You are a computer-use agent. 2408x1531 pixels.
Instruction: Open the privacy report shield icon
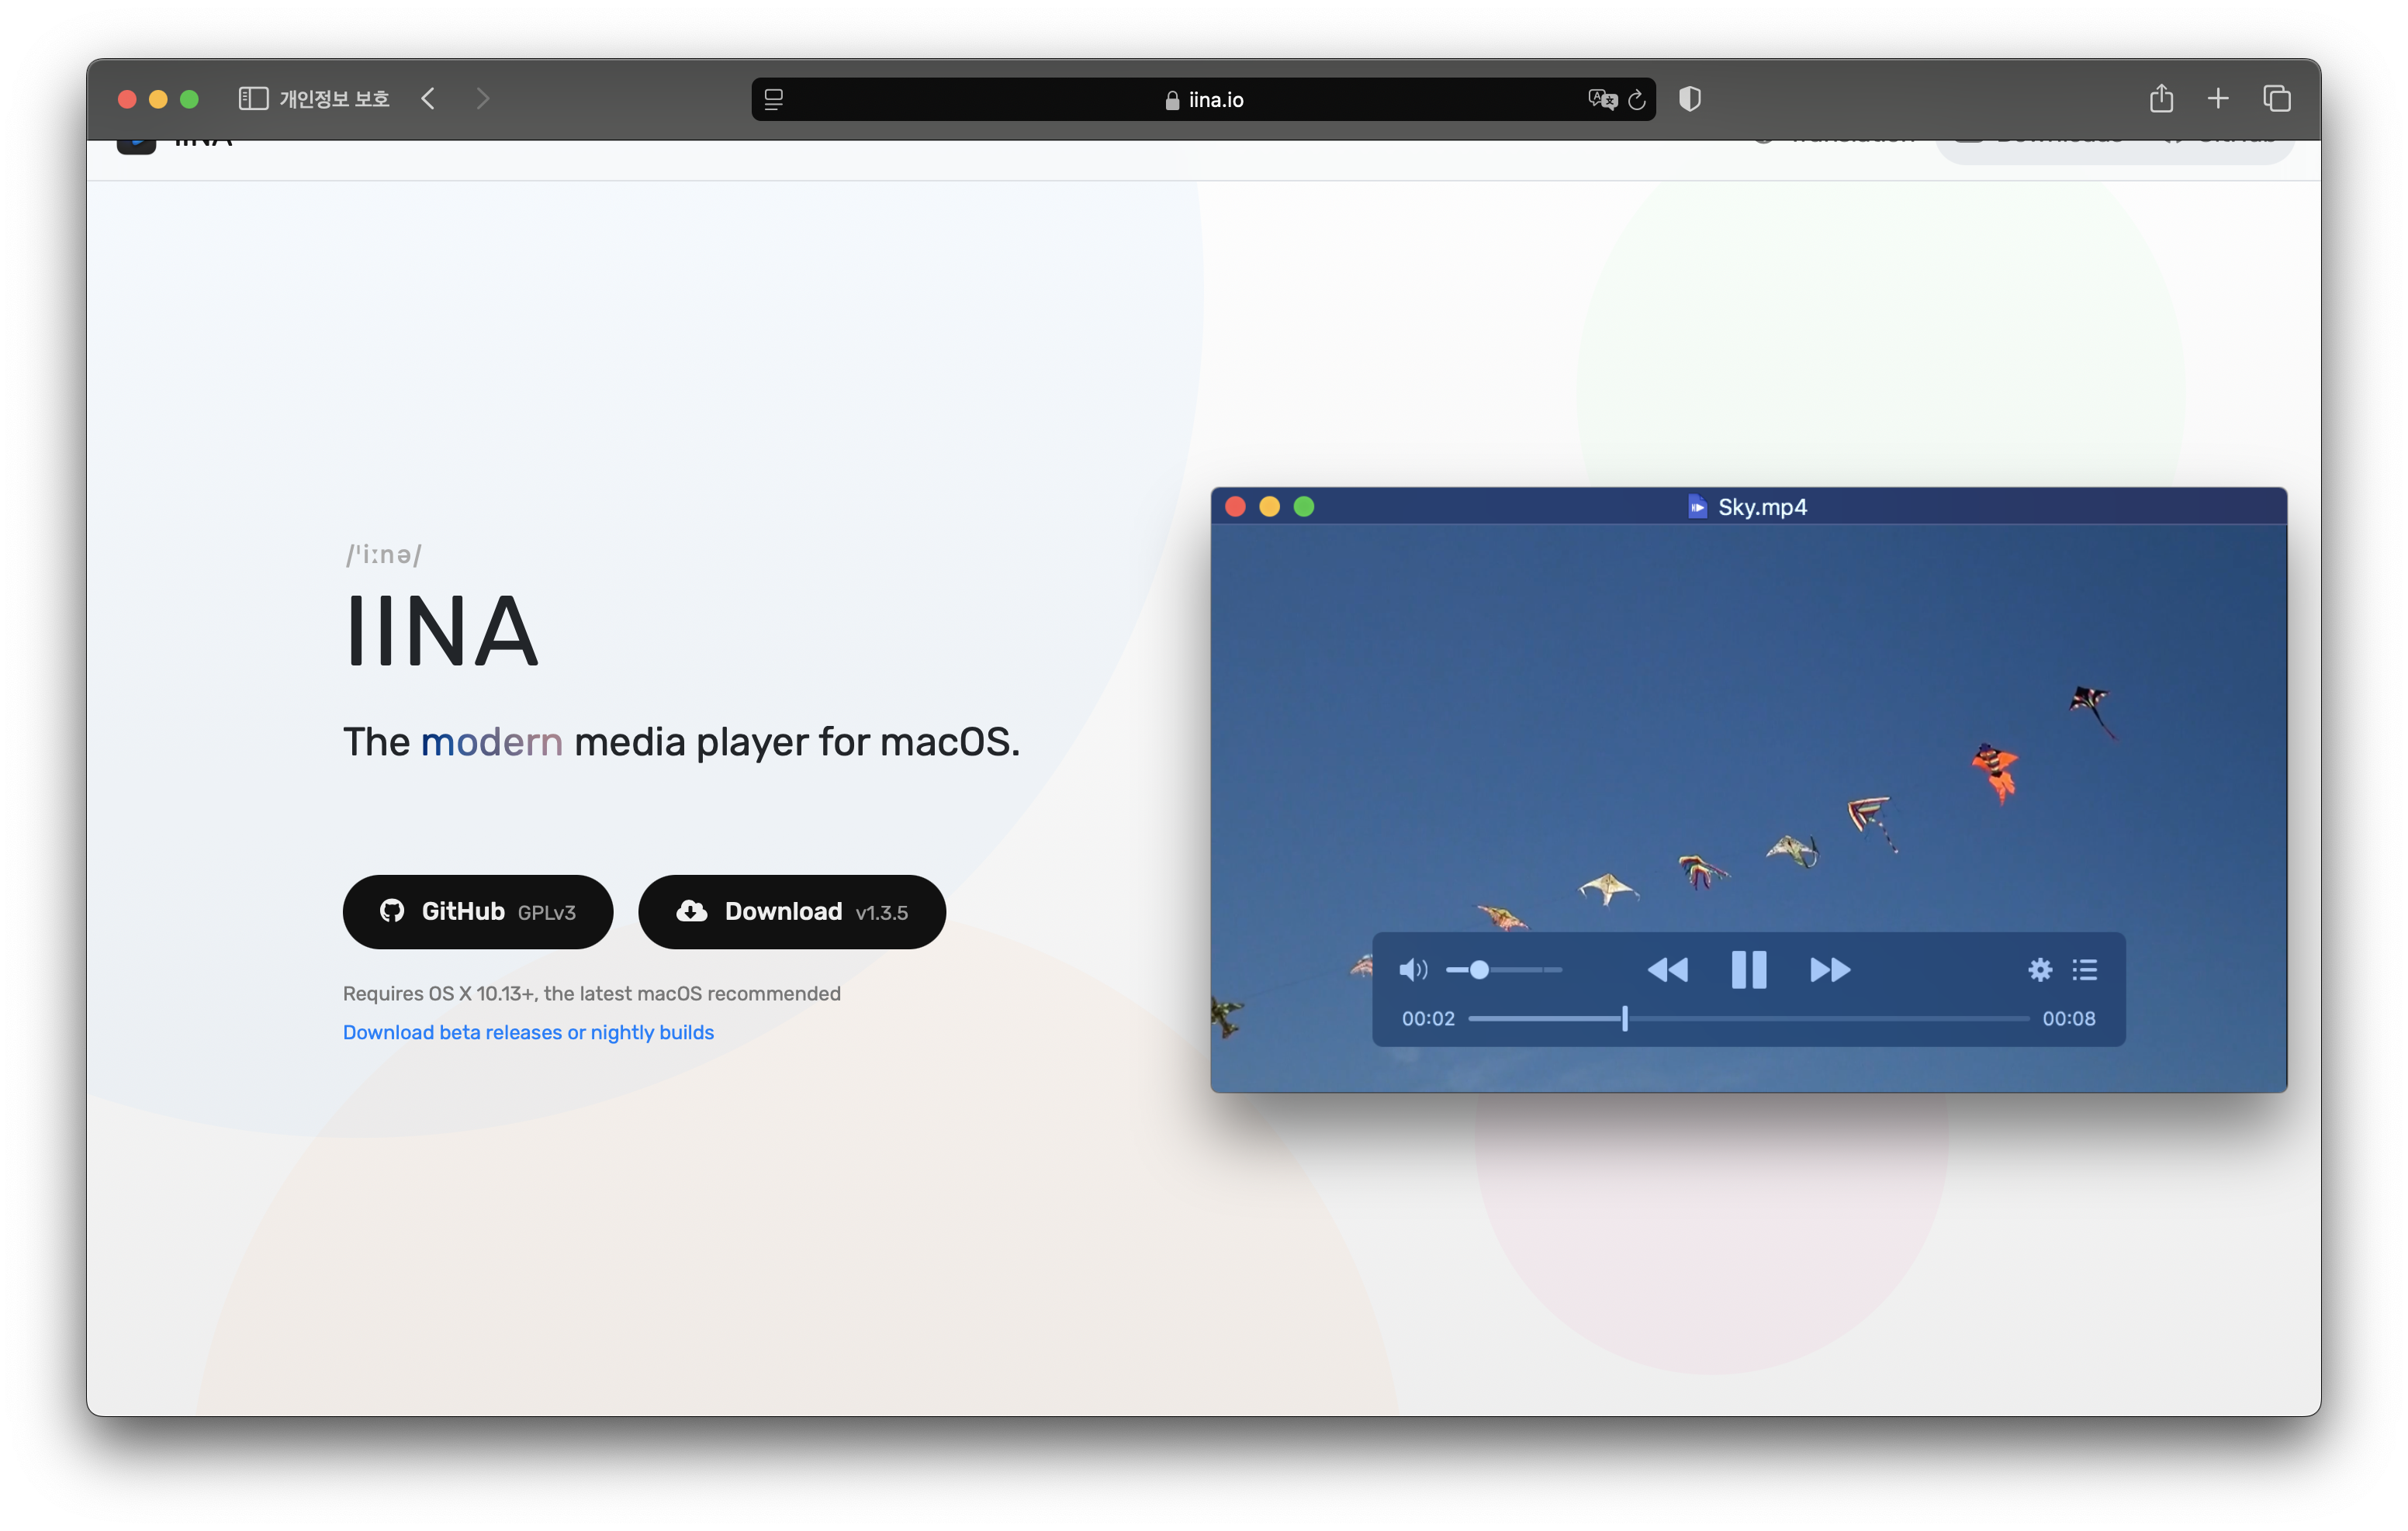[x=1690, y=98]
